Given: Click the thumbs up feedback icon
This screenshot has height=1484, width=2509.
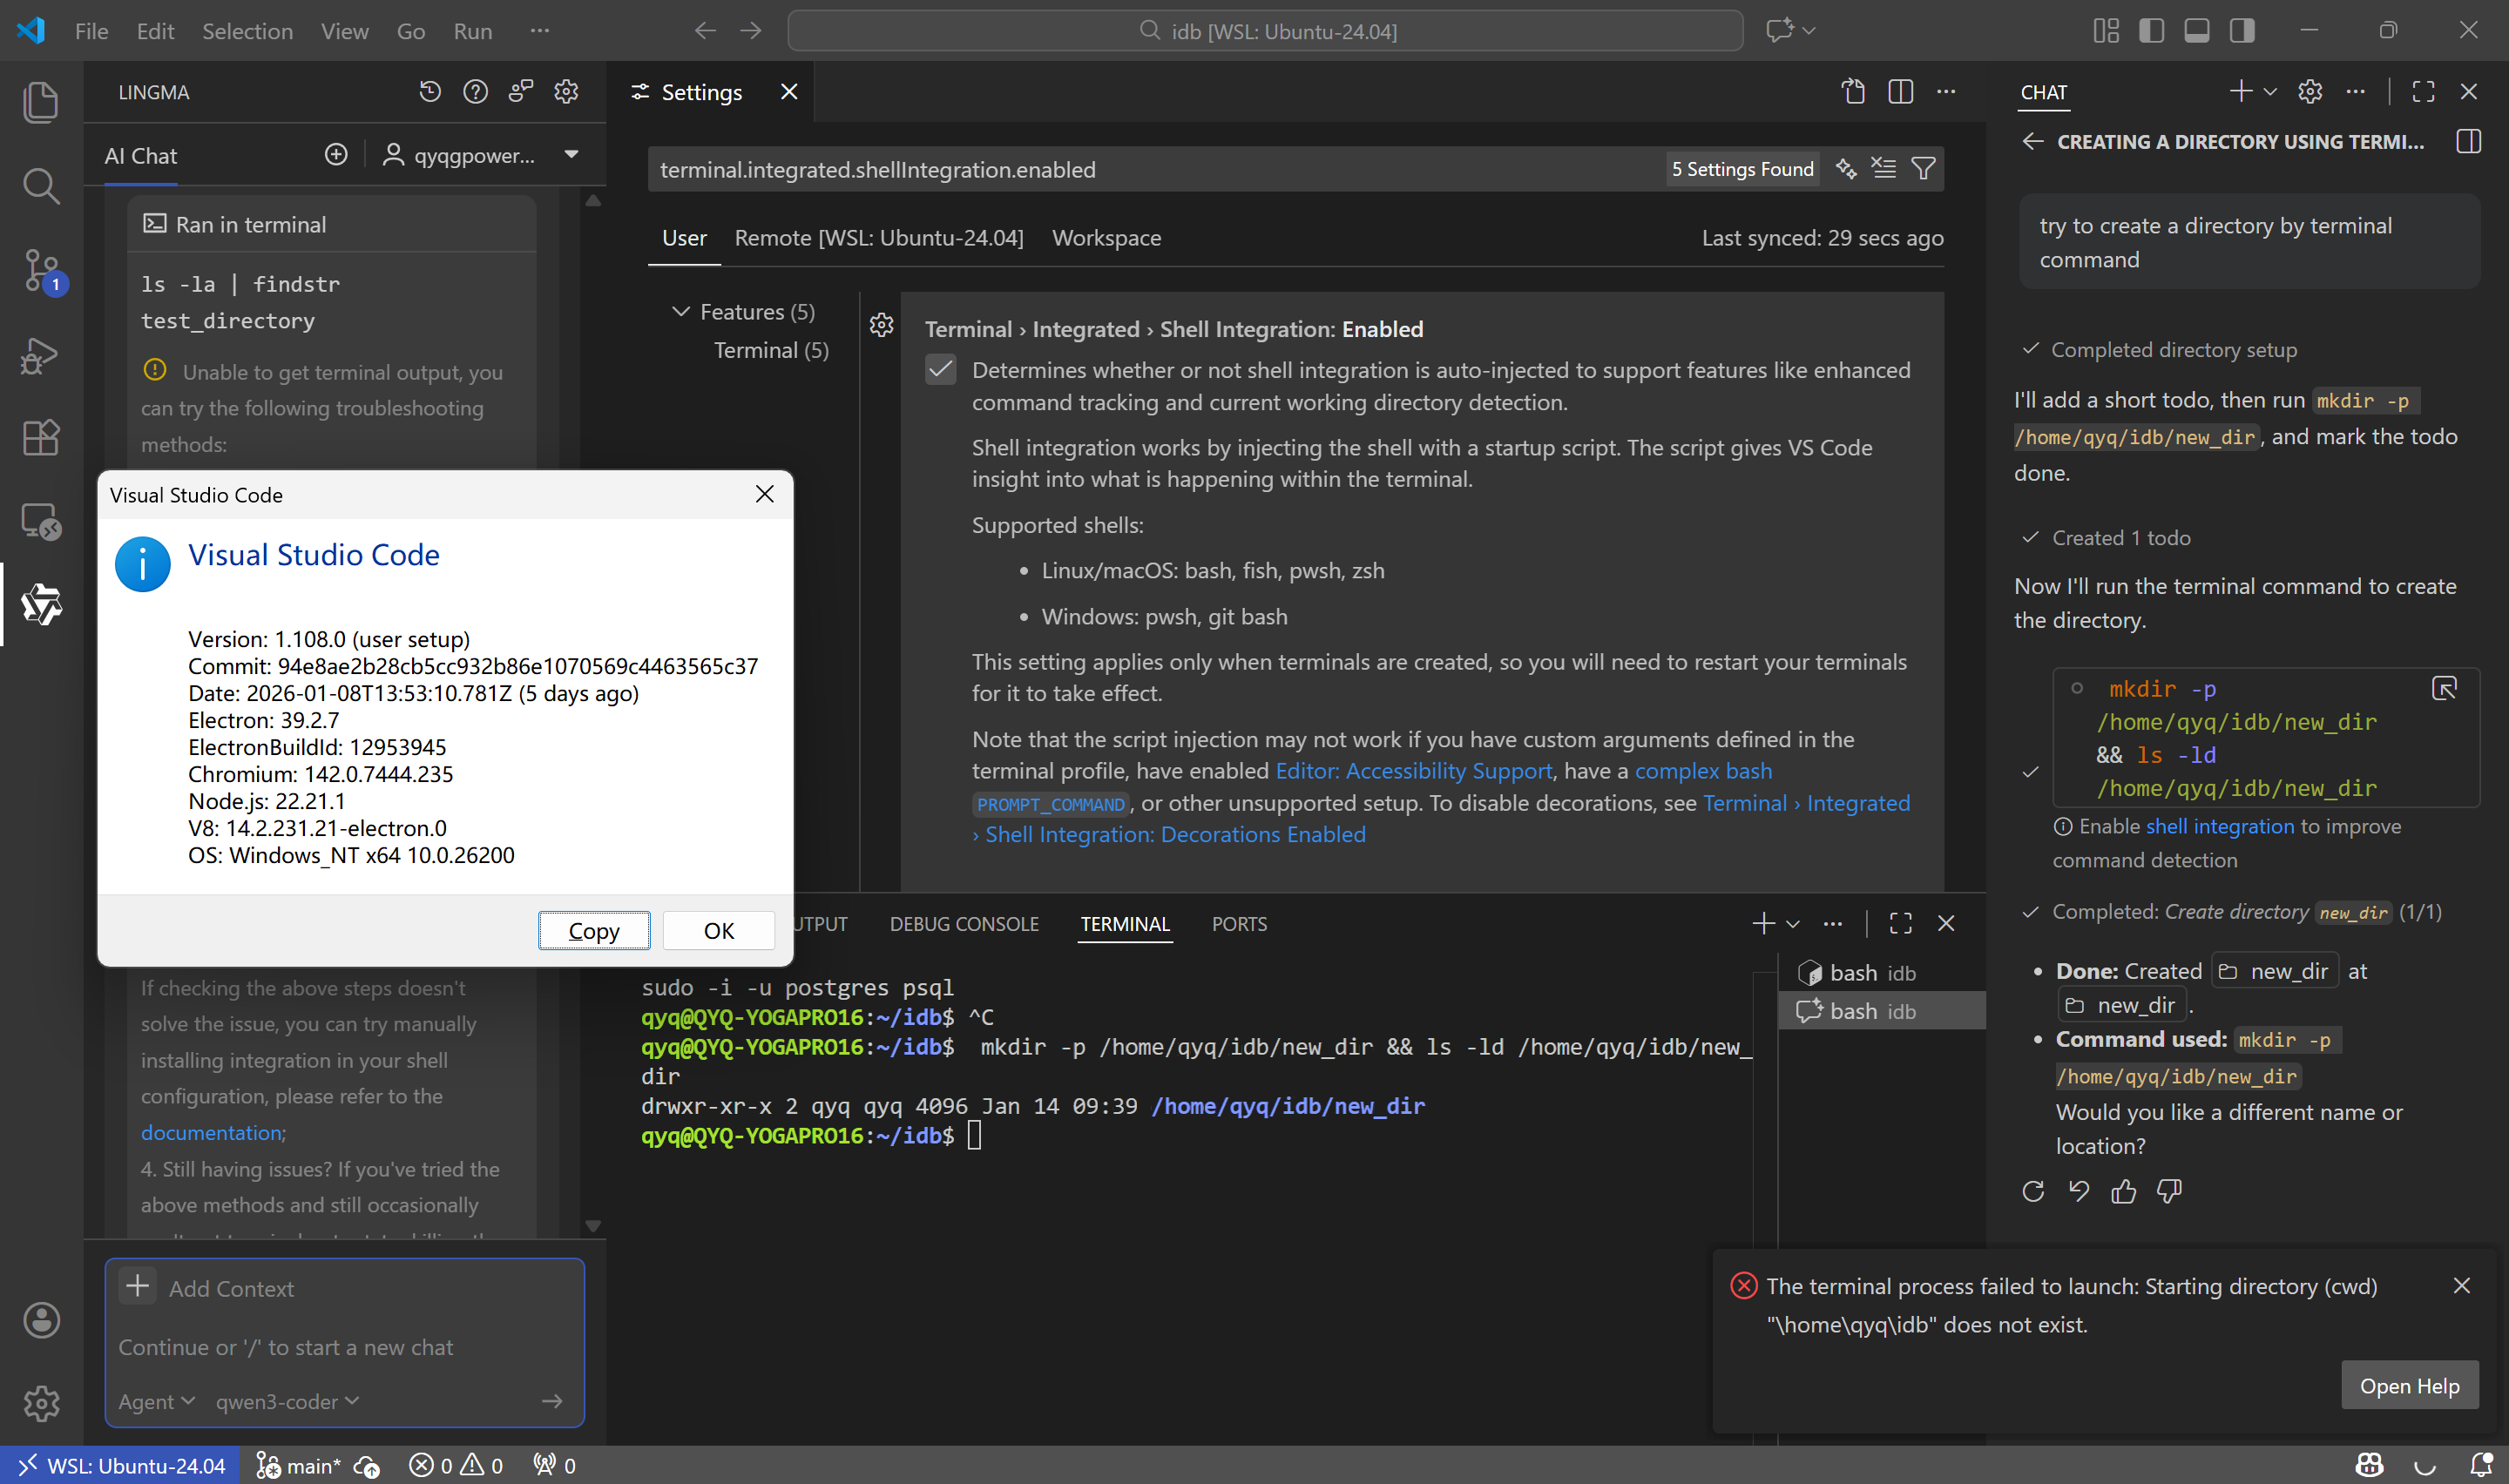Looking at the screenshot, I should coord(2123,1191).
